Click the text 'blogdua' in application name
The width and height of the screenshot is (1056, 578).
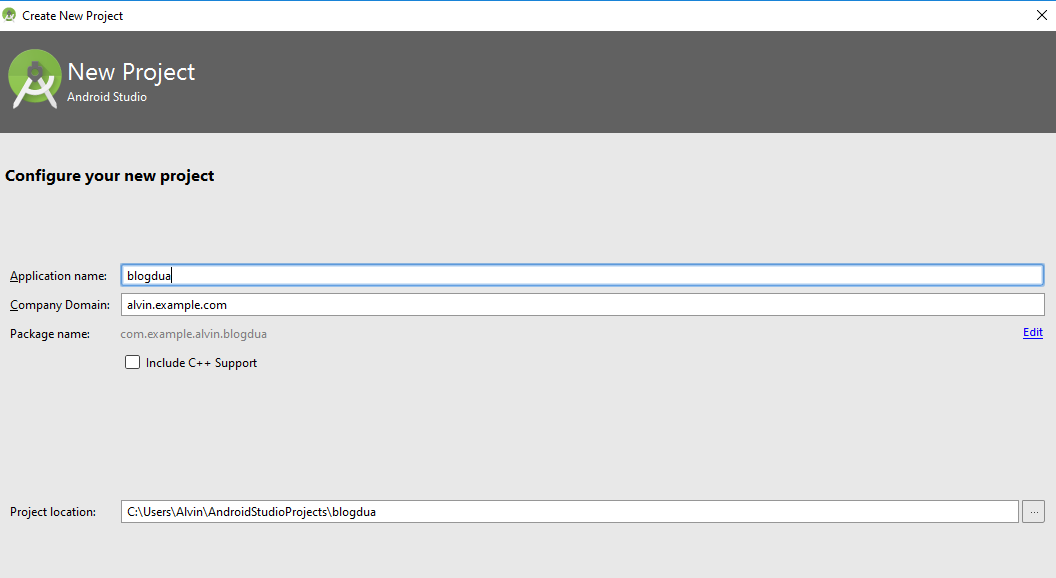click(x=148, y=274)
